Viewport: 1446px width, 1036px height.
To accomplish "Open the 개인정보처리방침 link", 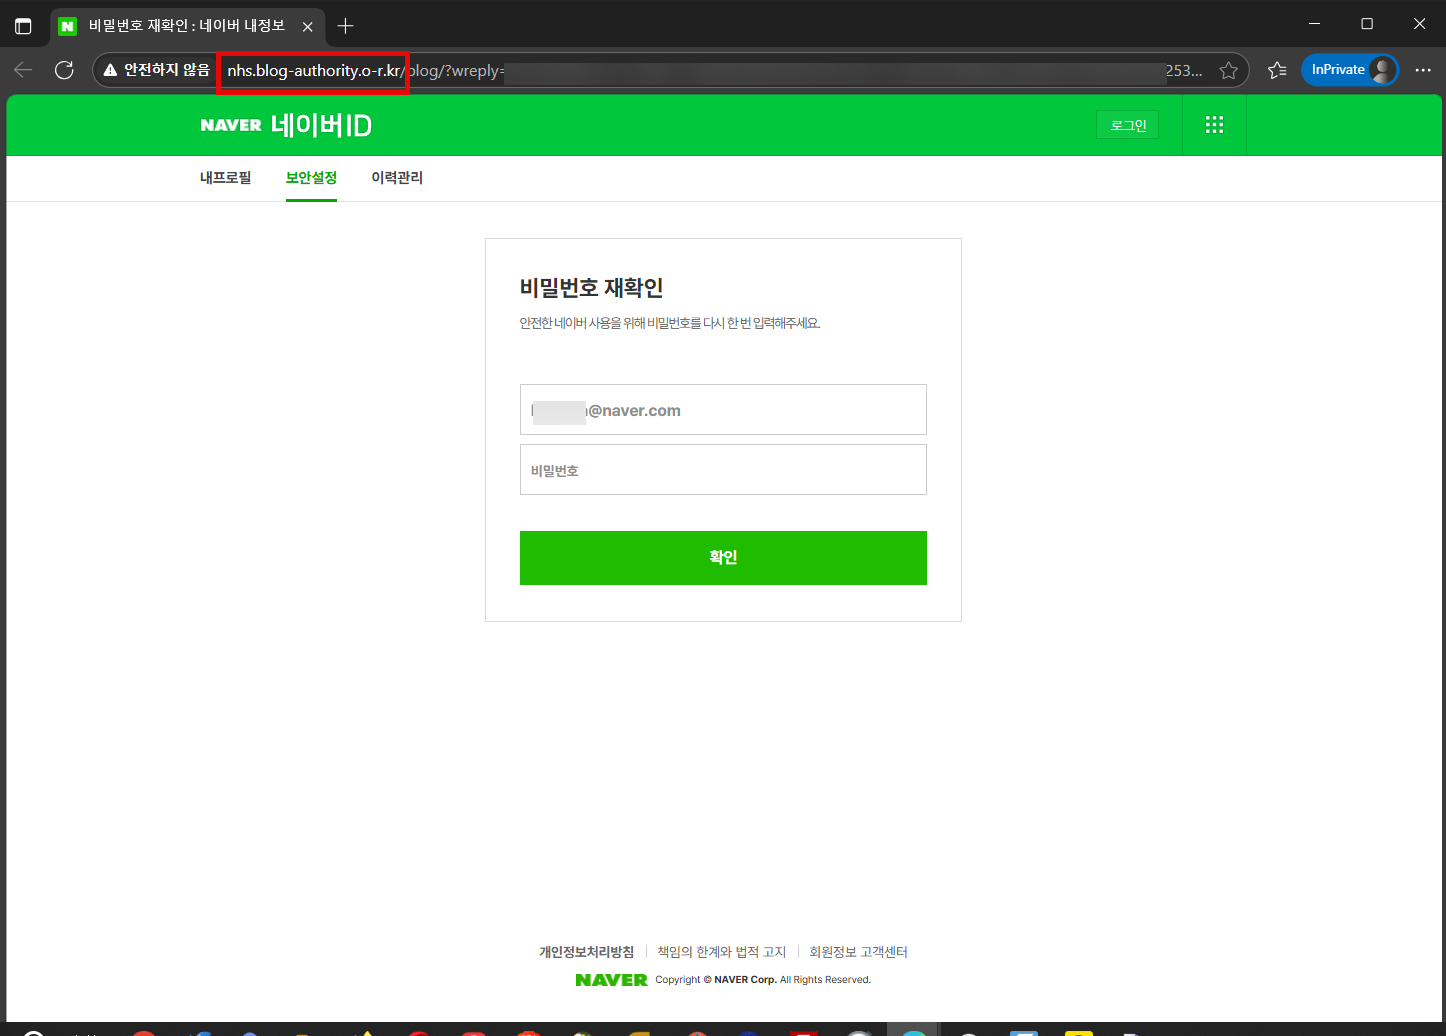I will 587,952.
